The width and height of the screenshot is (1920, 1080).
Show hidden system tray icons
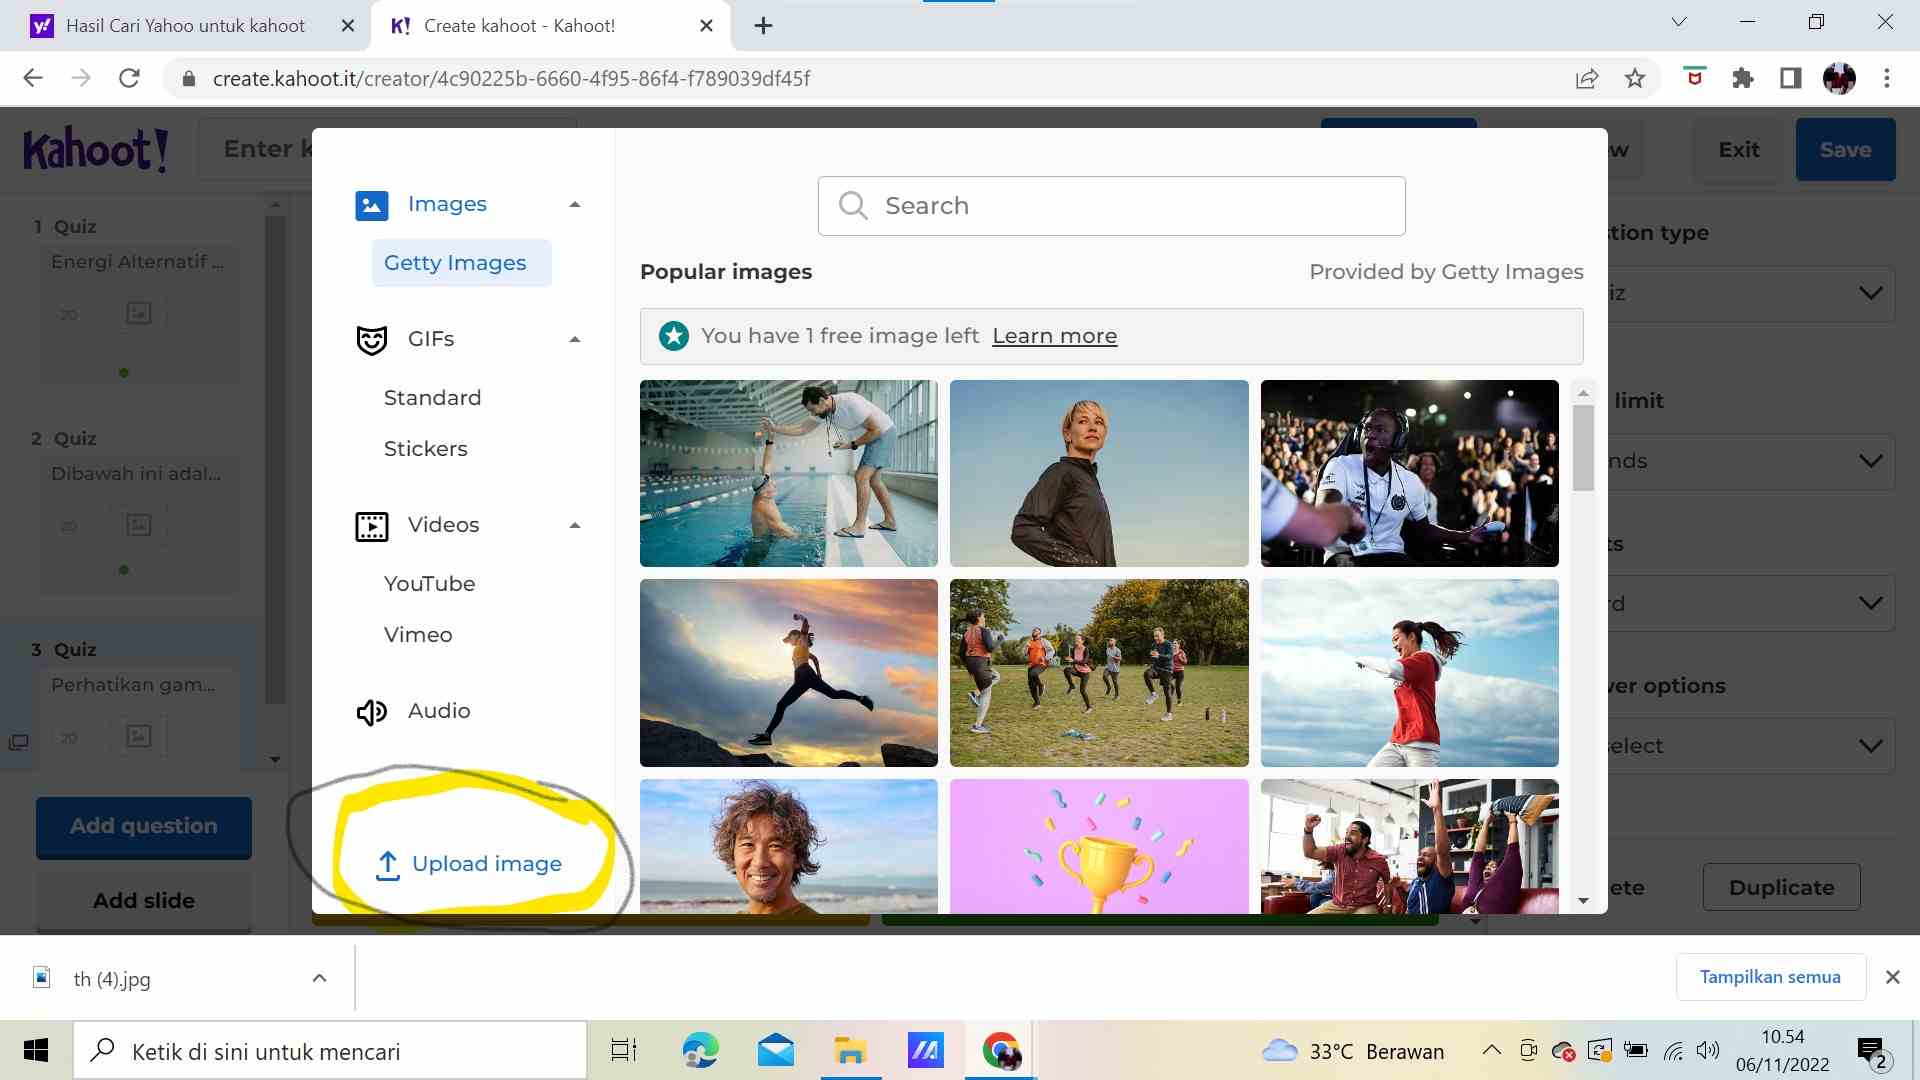[1491, 1051]
